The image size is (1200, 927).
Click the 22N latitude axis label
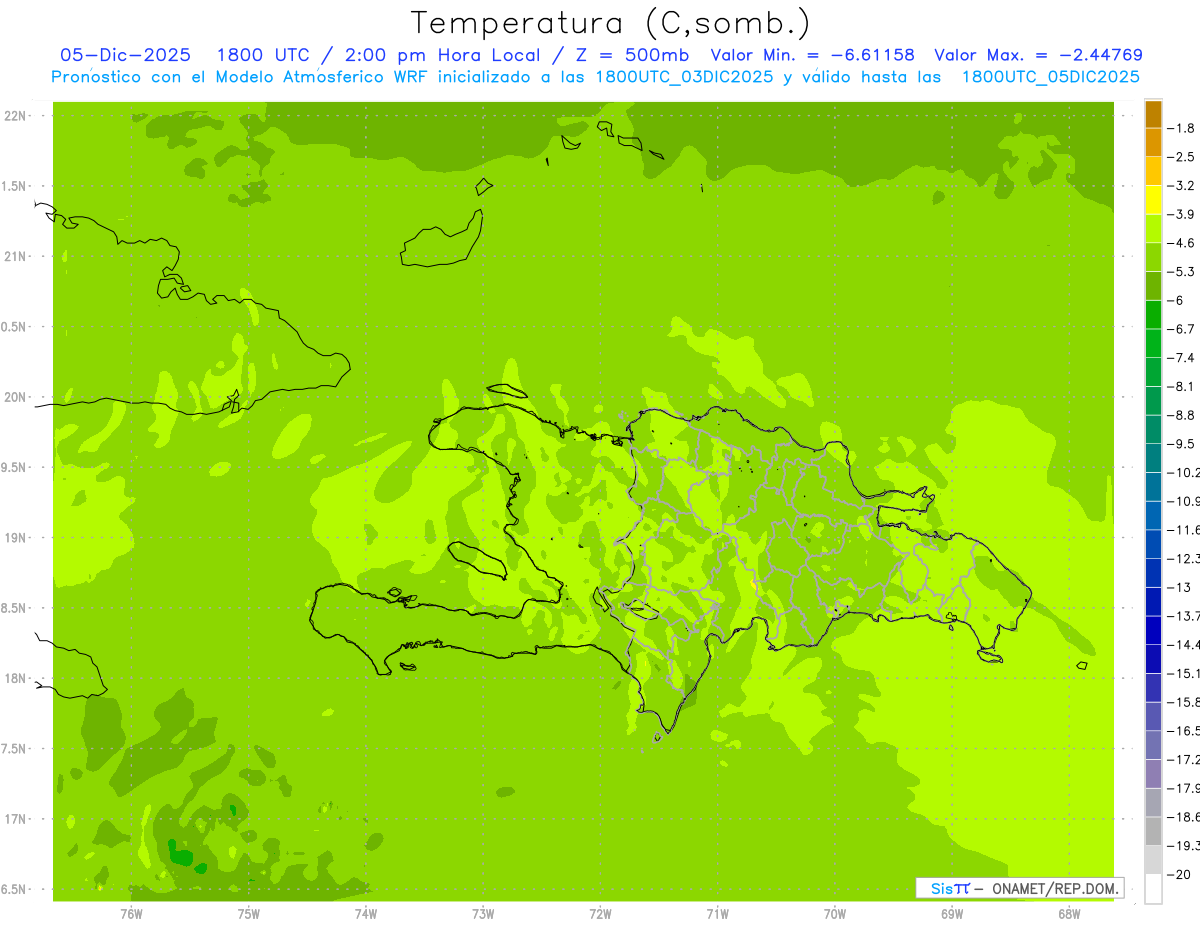pos(17,116)
